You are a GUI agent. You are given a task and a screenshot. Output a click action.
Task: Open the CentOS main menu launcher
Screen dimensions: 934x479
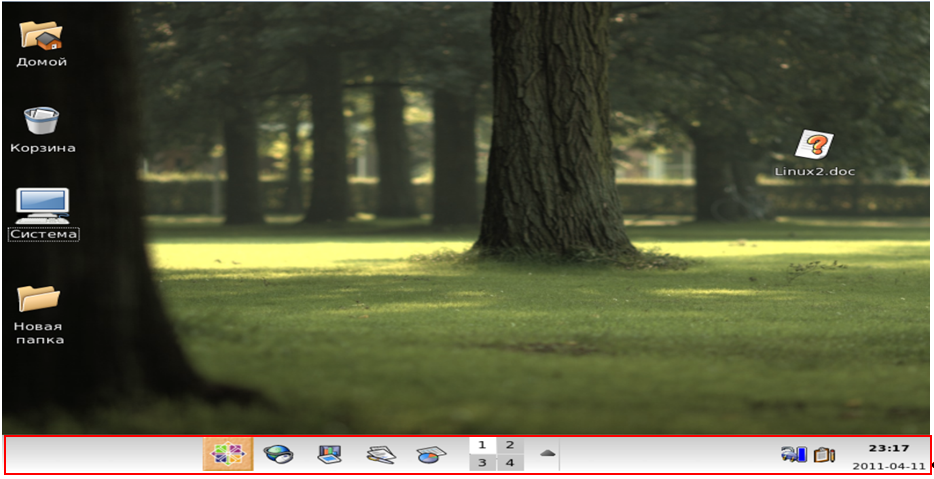tap(228, 454)
